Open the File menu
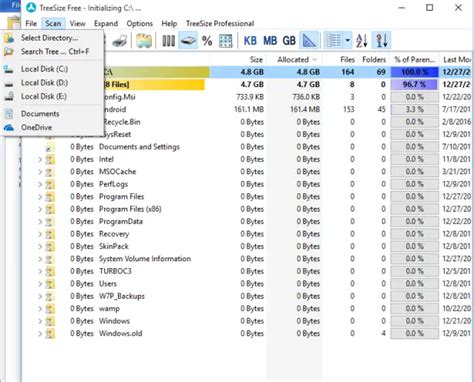Screen dimensions: 474x382 coord(31,24)
